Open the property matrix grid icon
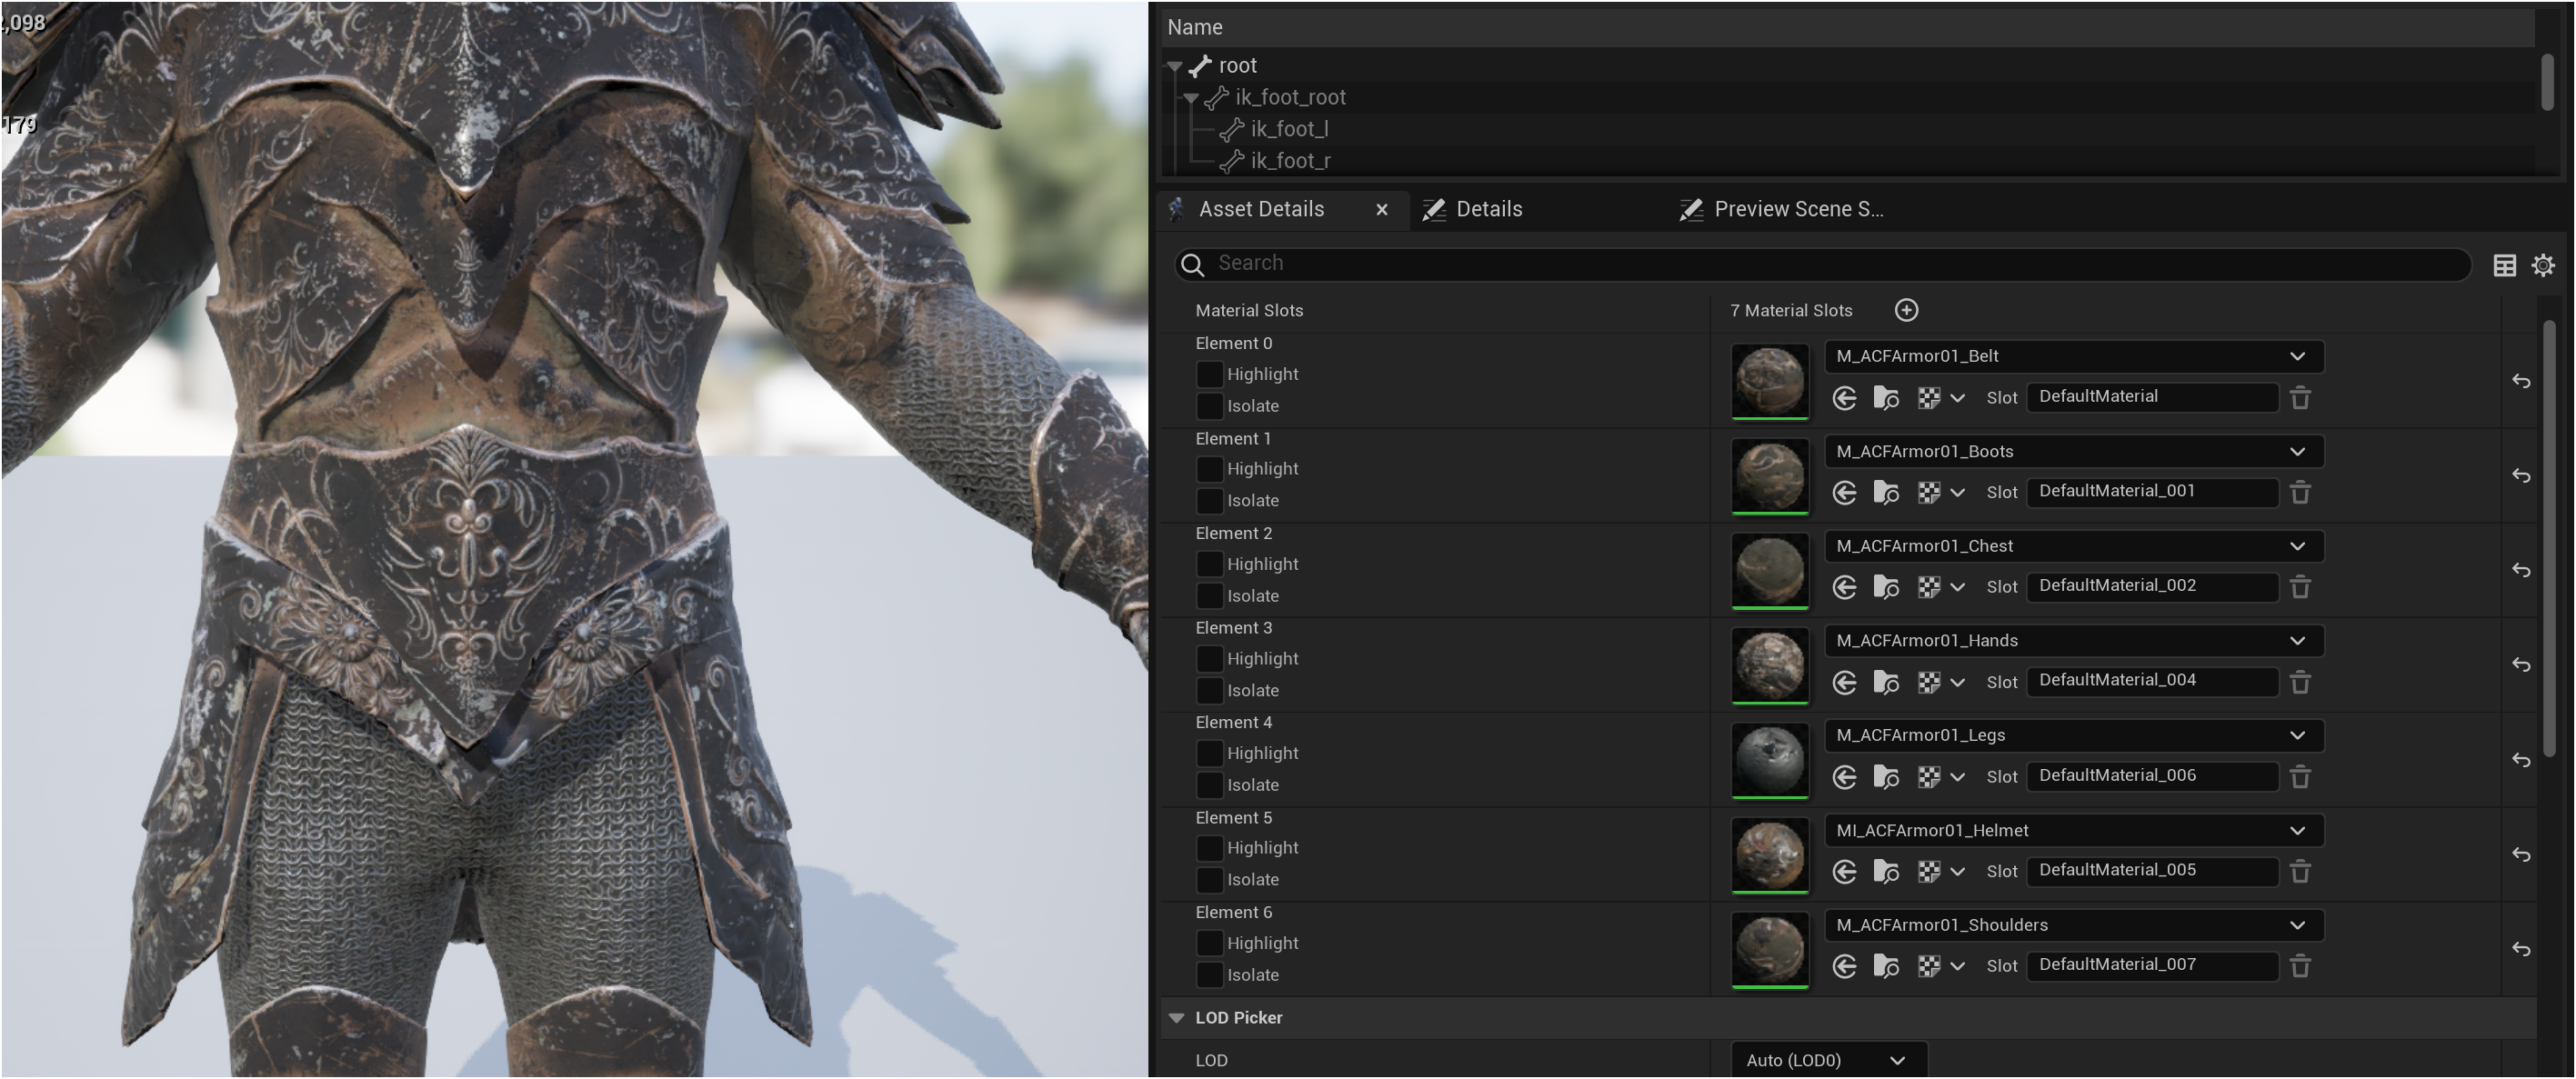 point(2504,265)
